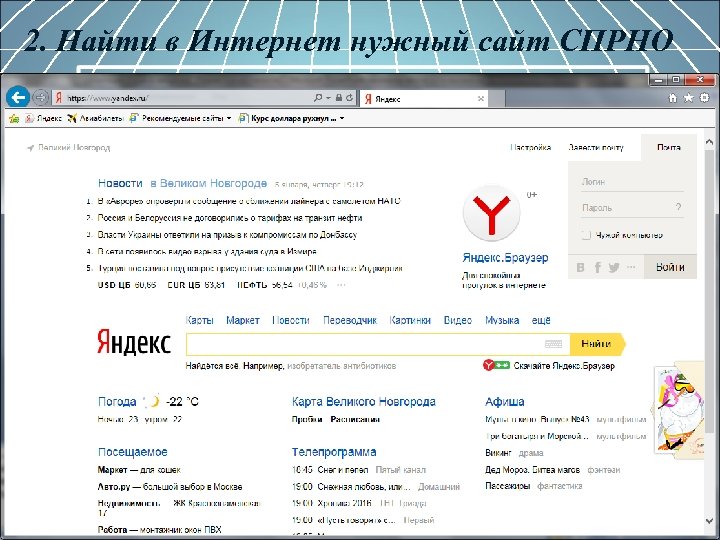Open the Настройка link

[530, 148]
